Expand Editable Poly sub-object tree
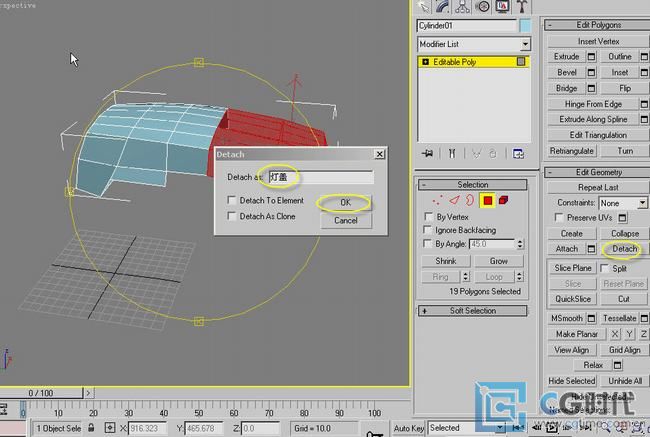 pos(425,62)
